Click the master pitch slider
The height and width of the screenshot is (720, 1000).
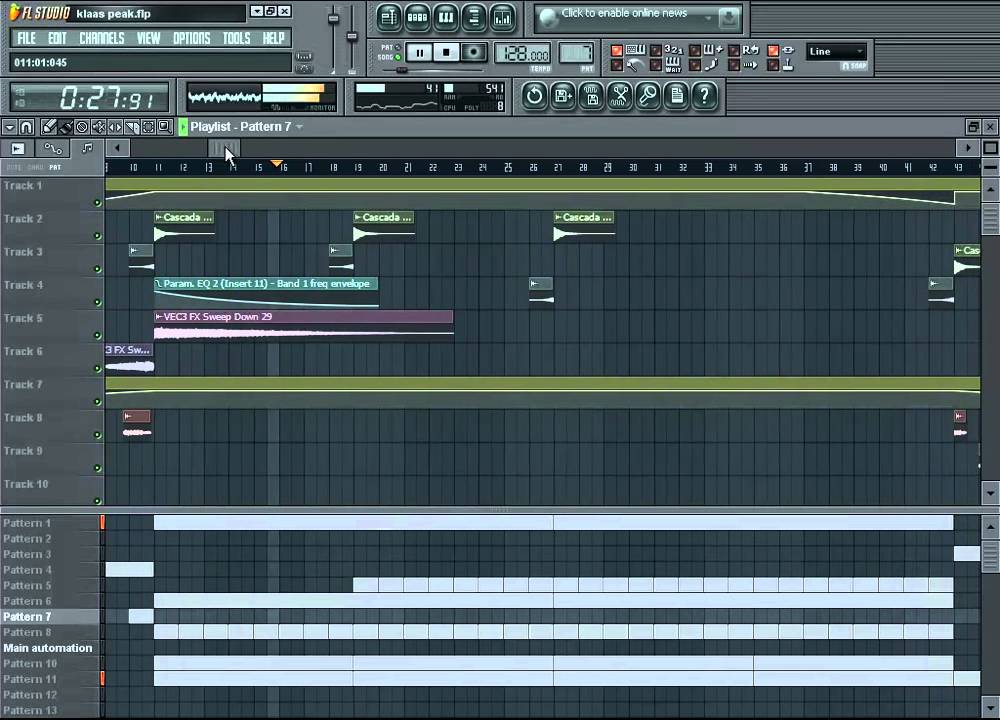pos(351,36)
